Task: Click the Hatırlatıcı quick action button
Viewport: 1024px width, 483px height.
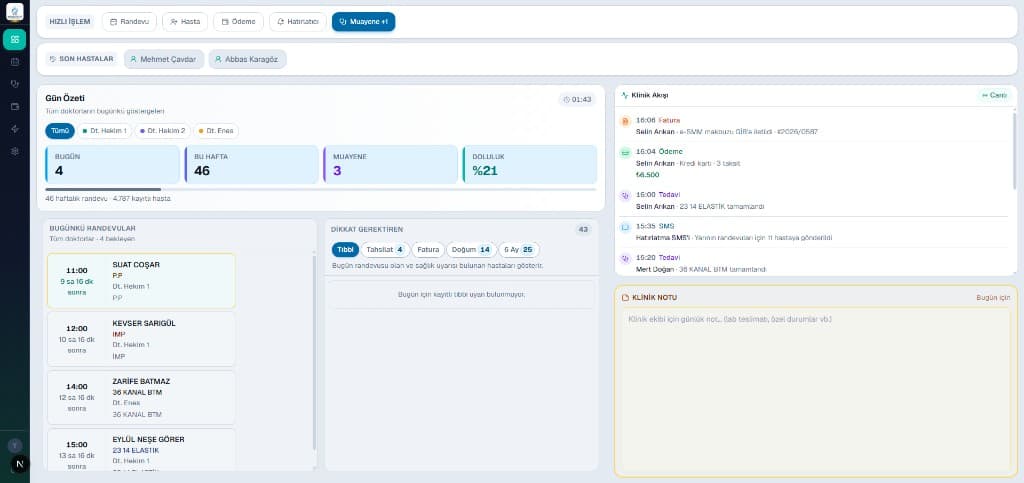Action: click(x=298, y=22)
